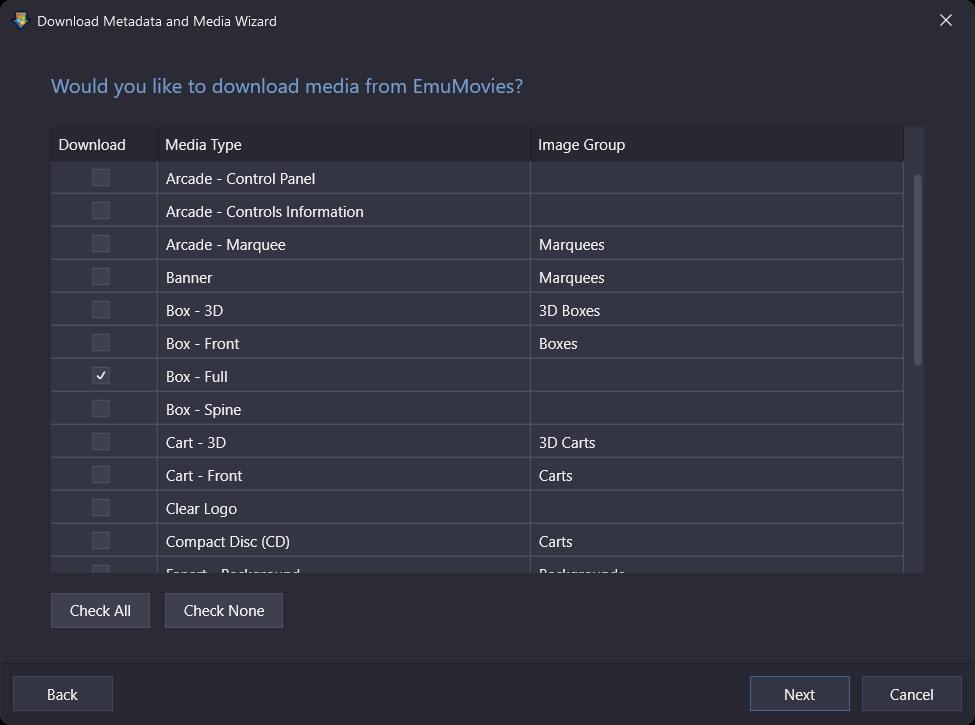
Task: Click the Media Type column header
Action: point(344,144)
